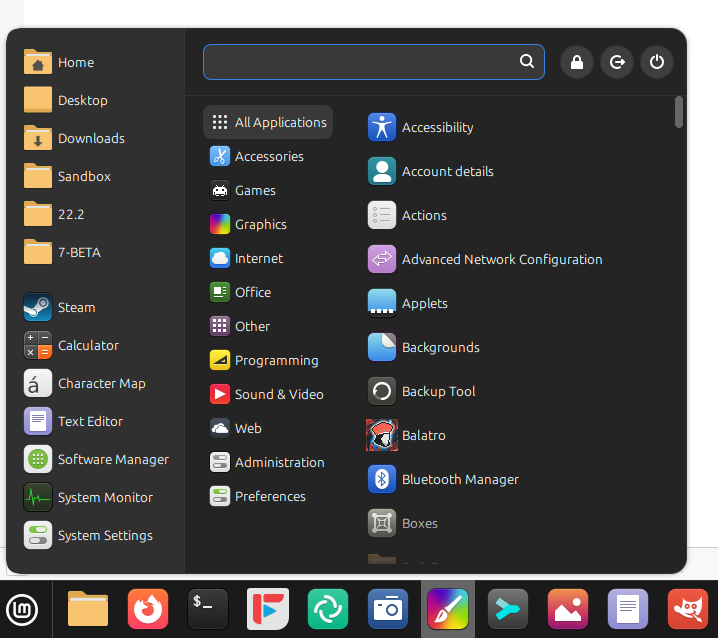Open the terminal from the panel
Viewport: 718px width, 638px height.
[x=208, y=608]
